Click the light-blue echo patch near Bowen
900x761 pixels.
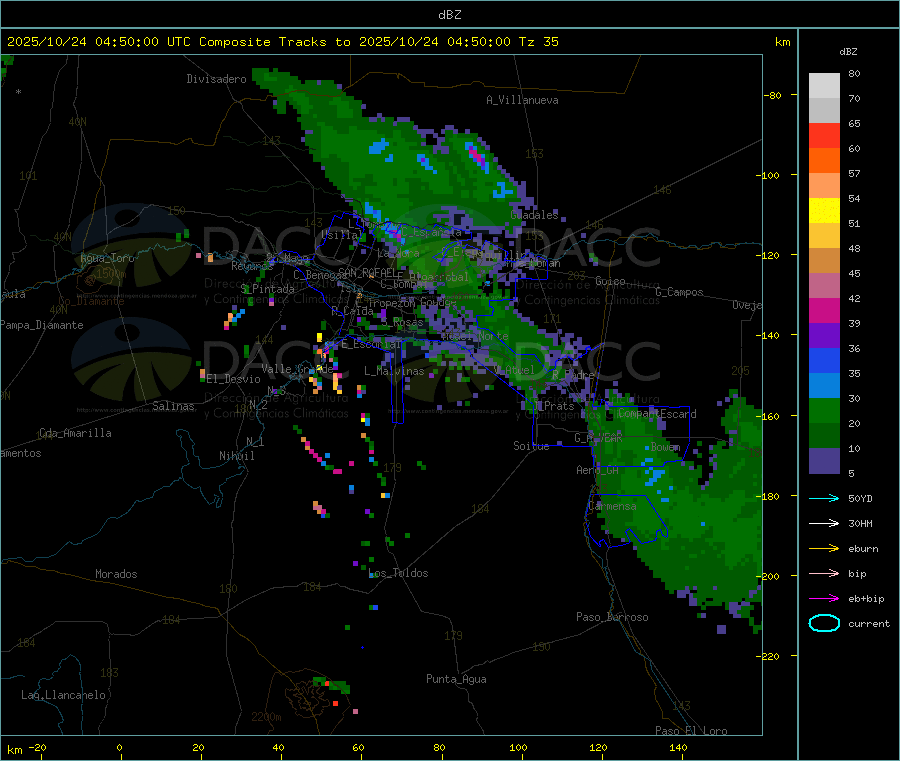(x=654, y=476)
